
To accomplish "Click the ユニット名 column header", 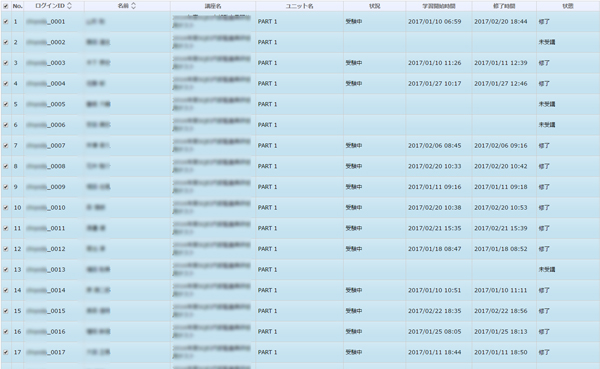I will coord(299,6).
